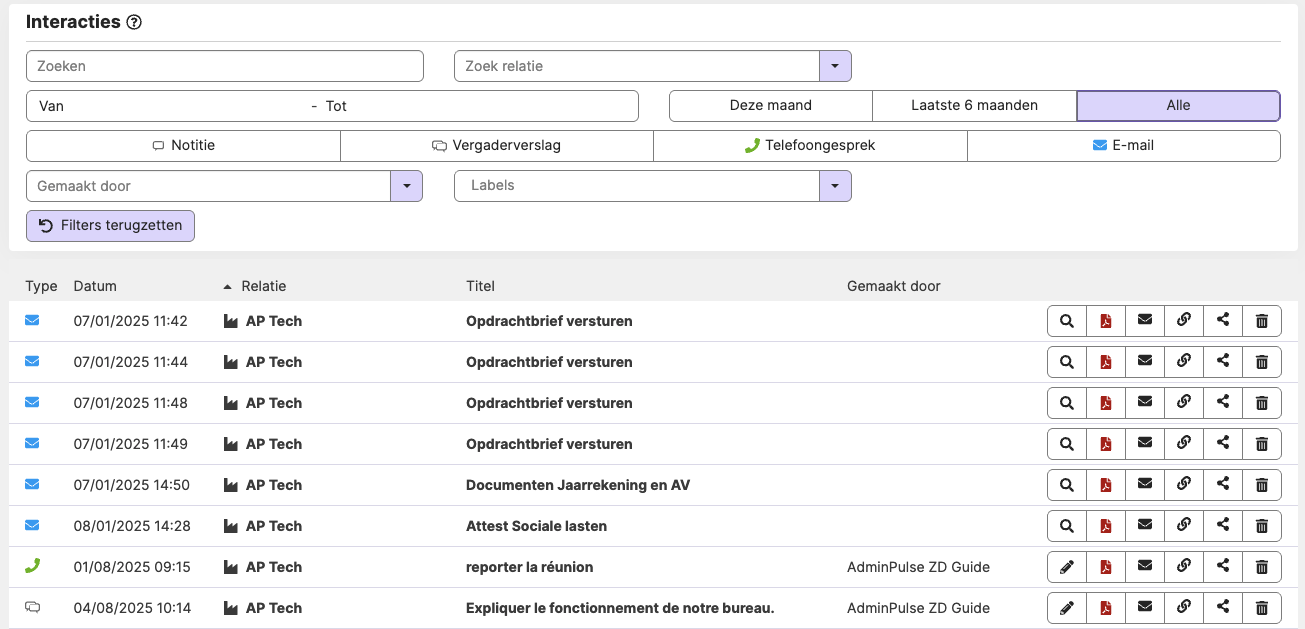1305x629 pixels.
Task: Edit the reporter la réunion interaction
Action: (x=1067, y=567)
